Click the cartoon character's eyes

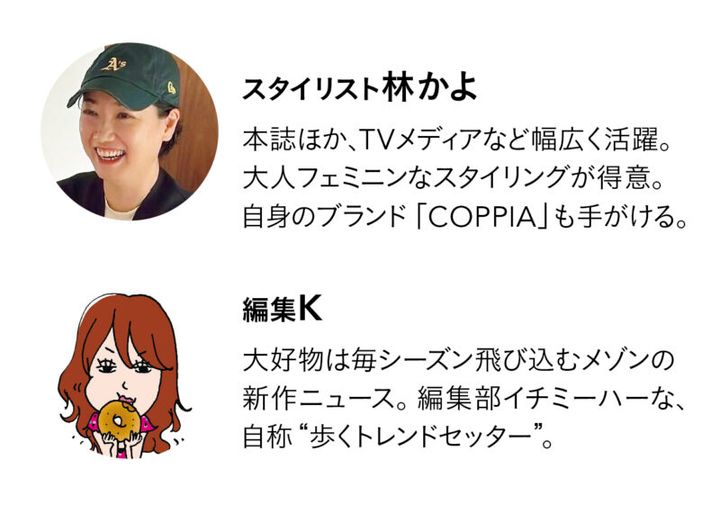pyautogui.click(x=124, y=367)
